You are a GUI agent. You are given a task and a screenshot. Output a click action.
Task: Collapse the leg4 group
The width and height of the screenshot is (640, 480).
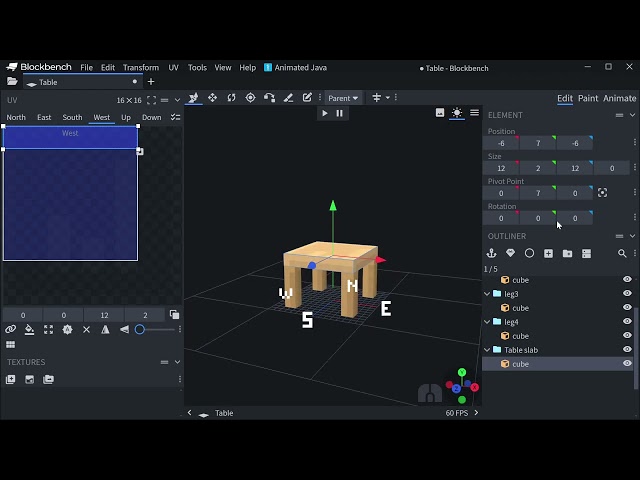point(487,322)
